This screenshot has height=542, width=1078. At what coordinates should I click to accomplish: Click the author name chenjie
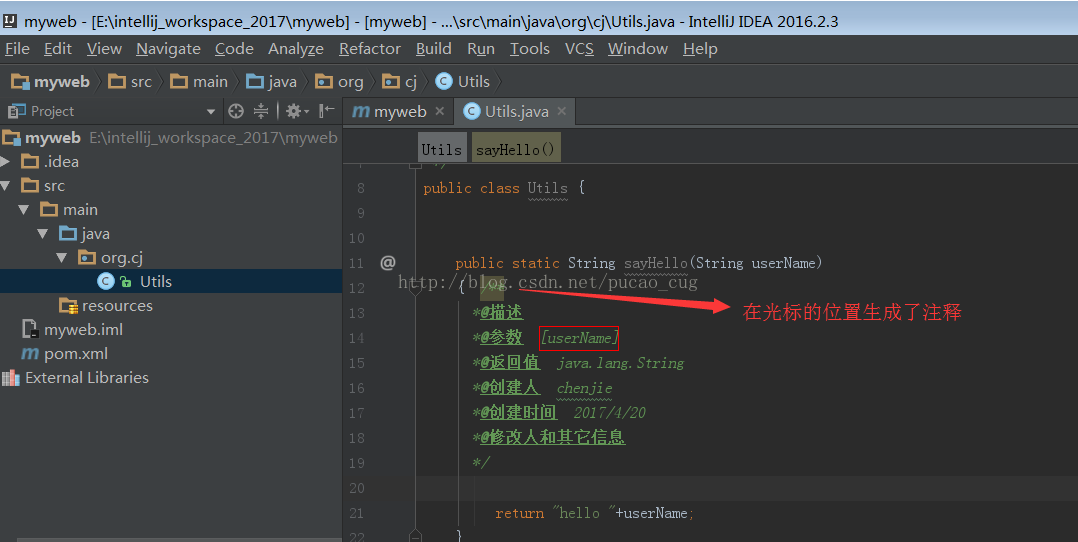584,388
